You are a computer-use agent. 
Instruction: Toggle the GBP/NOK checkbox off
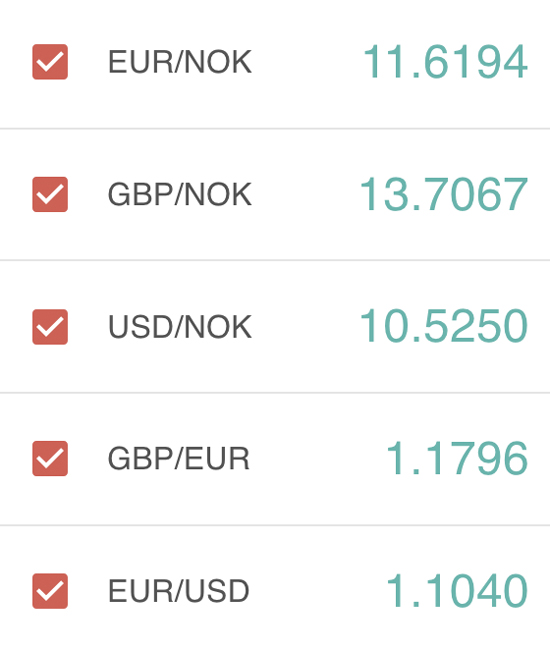pos(50,194)
